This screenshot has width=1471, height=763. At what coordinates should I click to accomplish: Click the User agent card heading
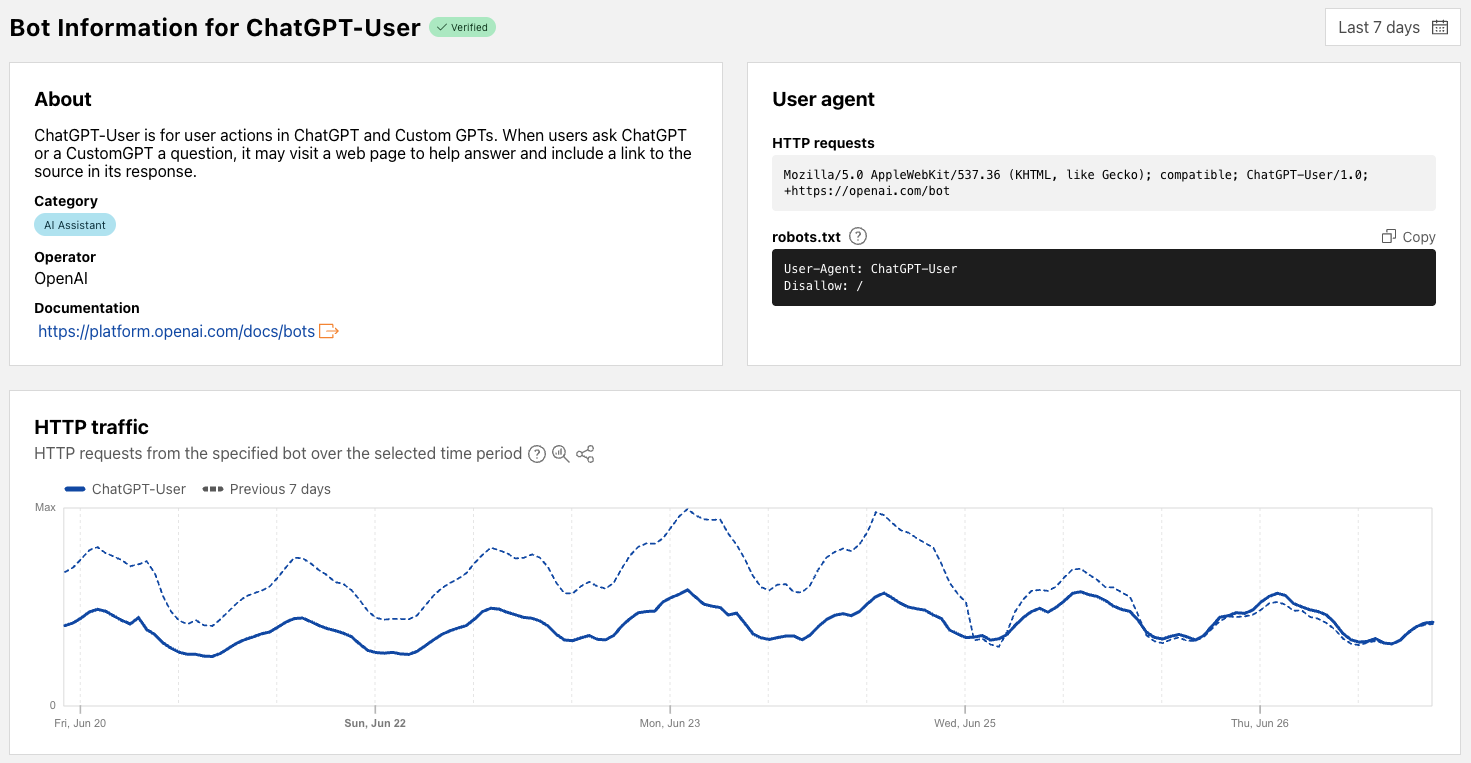pos(823,99)
